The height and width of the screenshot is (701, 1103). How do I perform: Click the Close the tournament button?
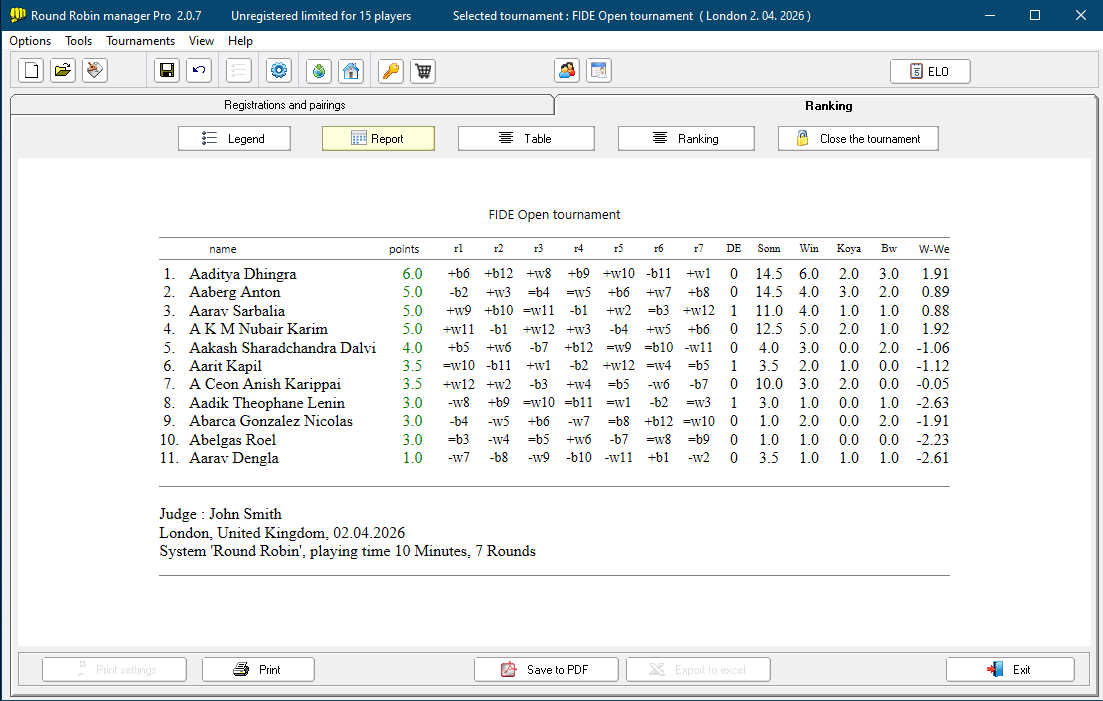(858, 139)
